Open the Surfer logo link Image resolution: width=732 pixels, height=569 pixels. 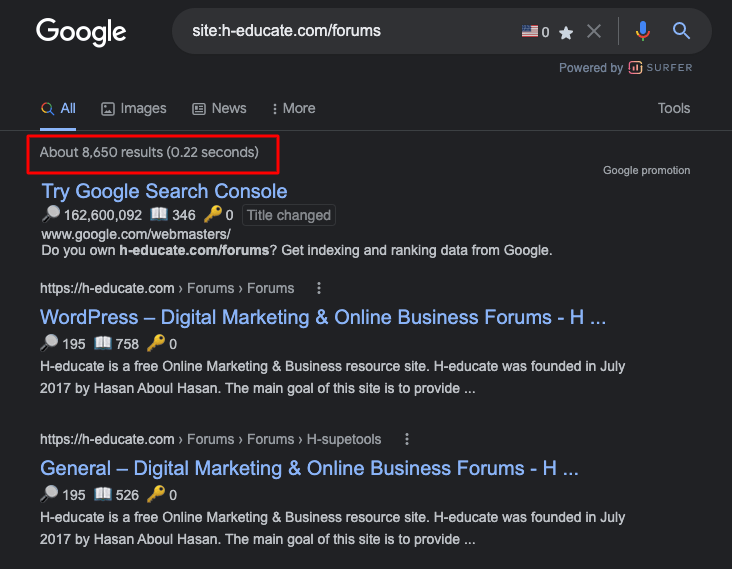point(660,68)
